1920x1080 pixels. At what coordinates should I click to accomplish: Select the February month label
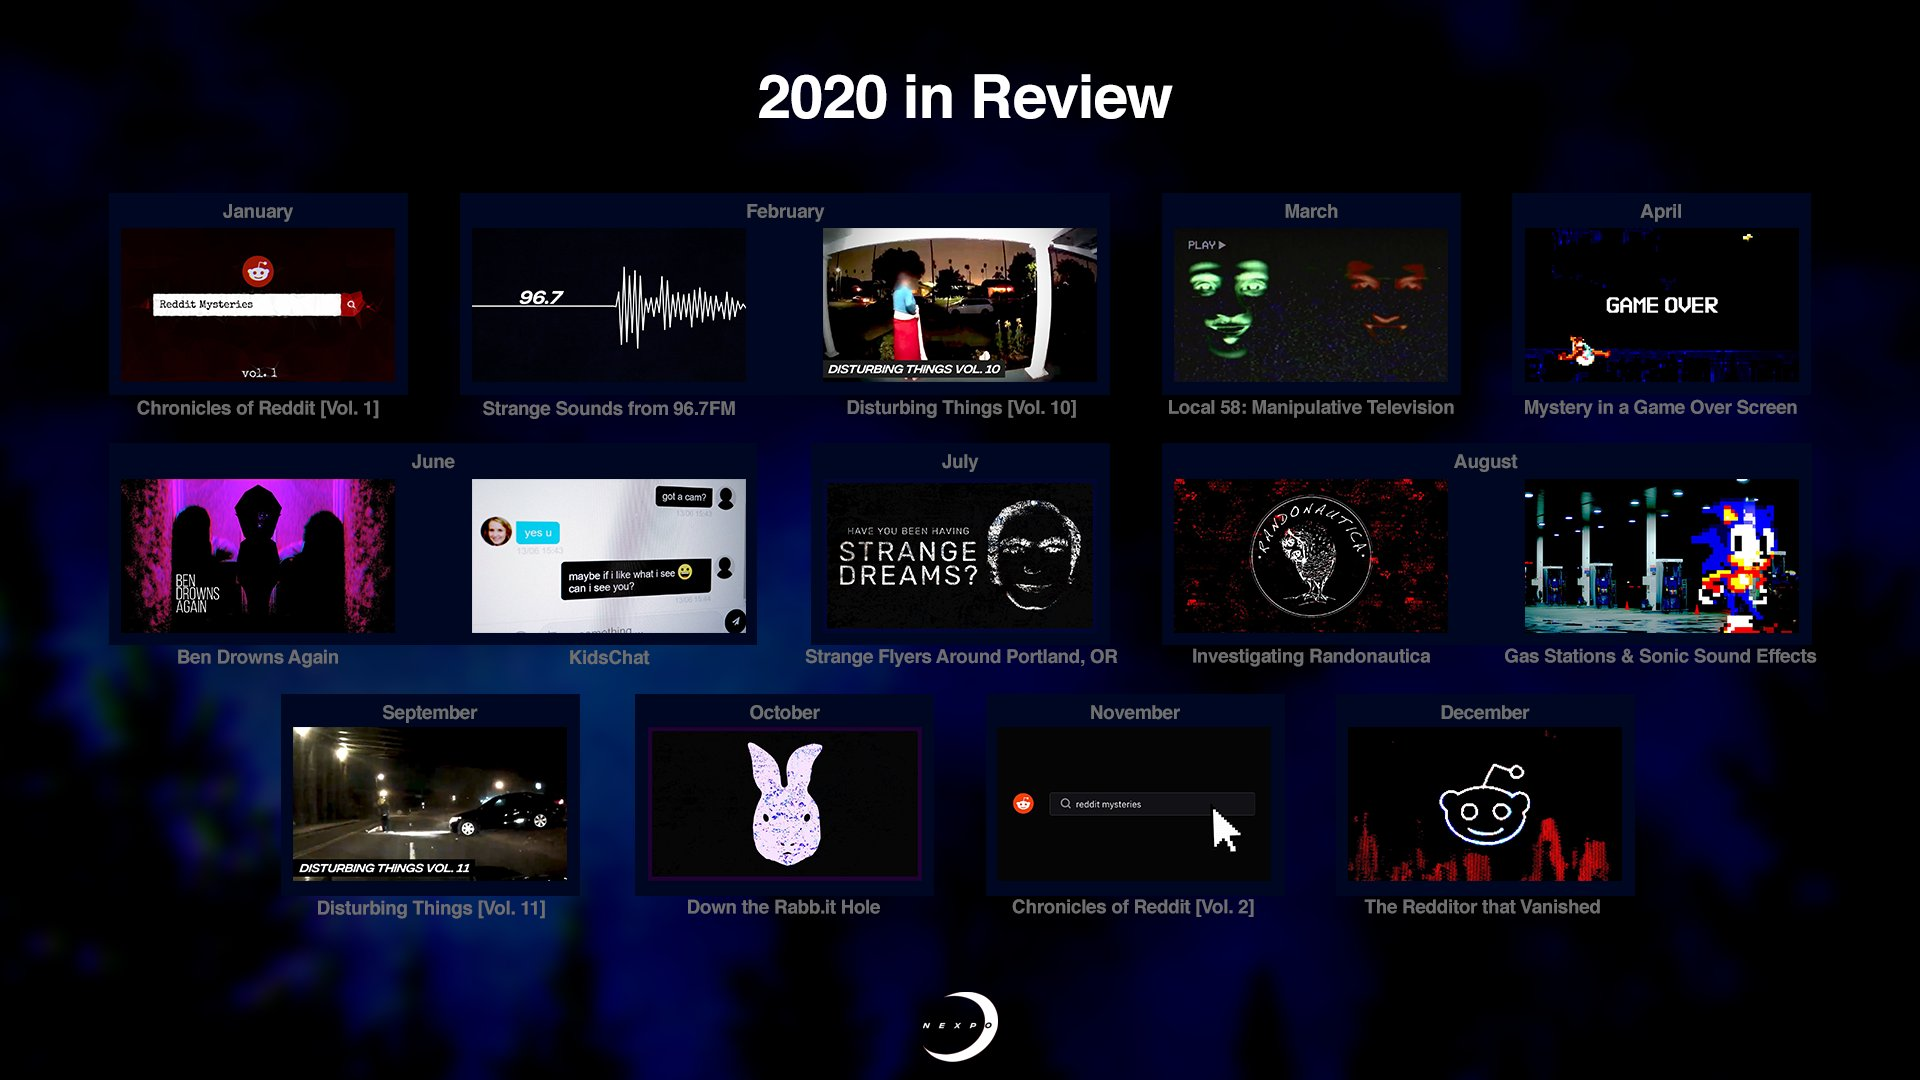[785, 211]
